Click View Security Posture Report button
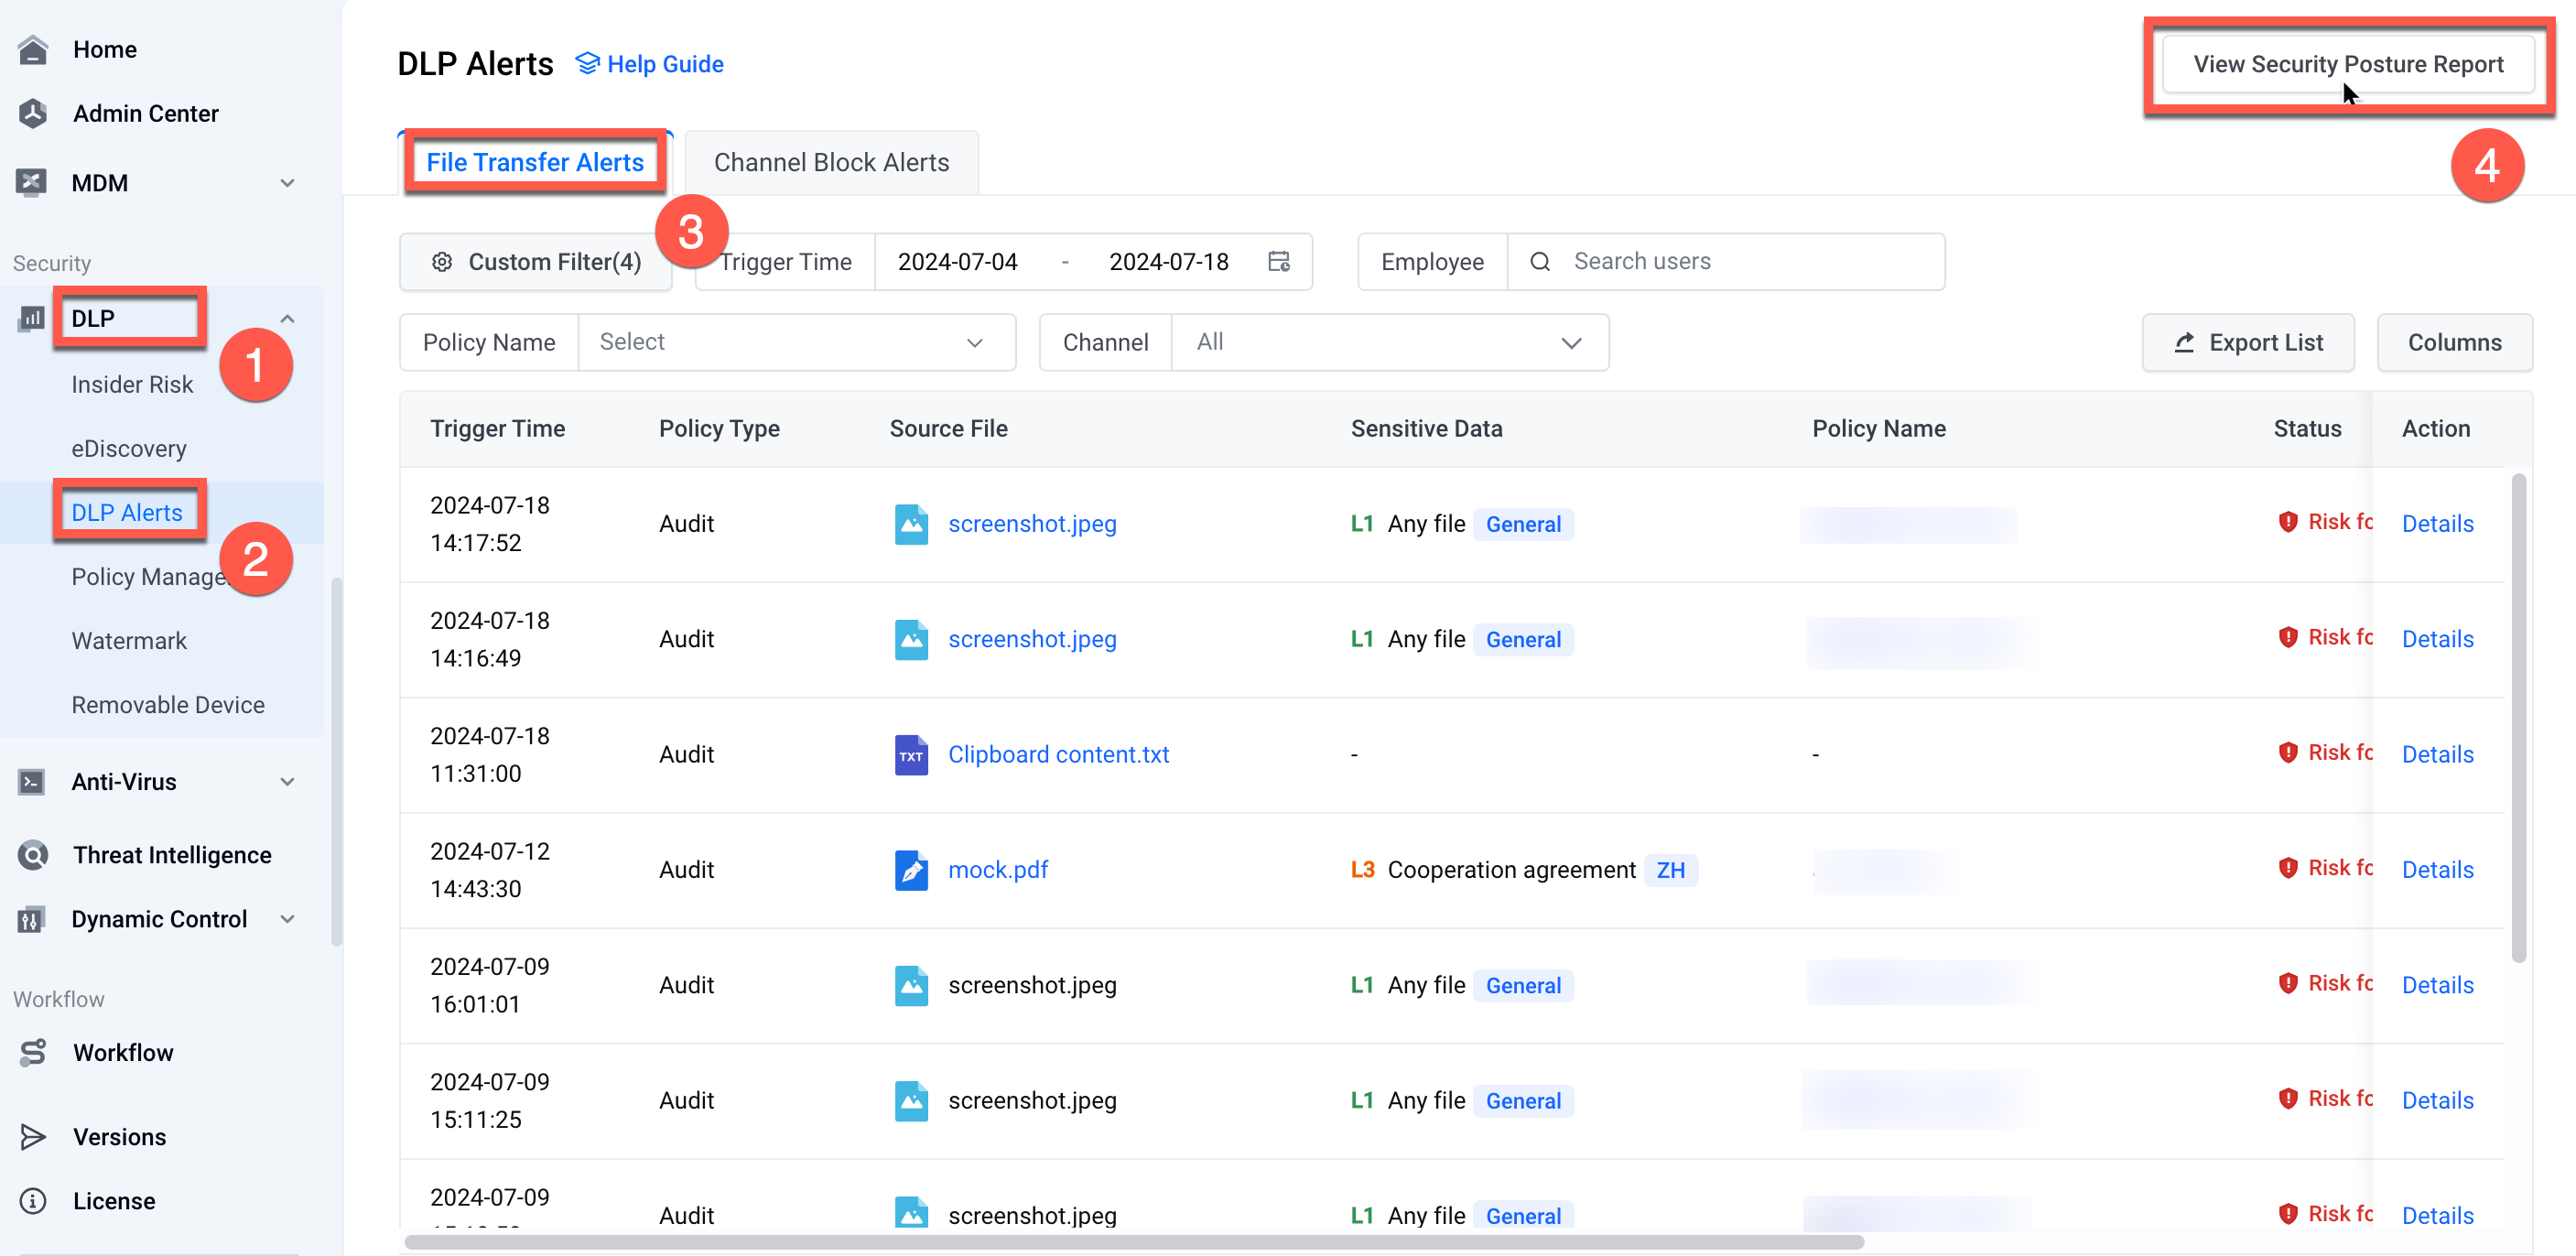This screenshot has height=1256, width=2576. coord(2348,65)
